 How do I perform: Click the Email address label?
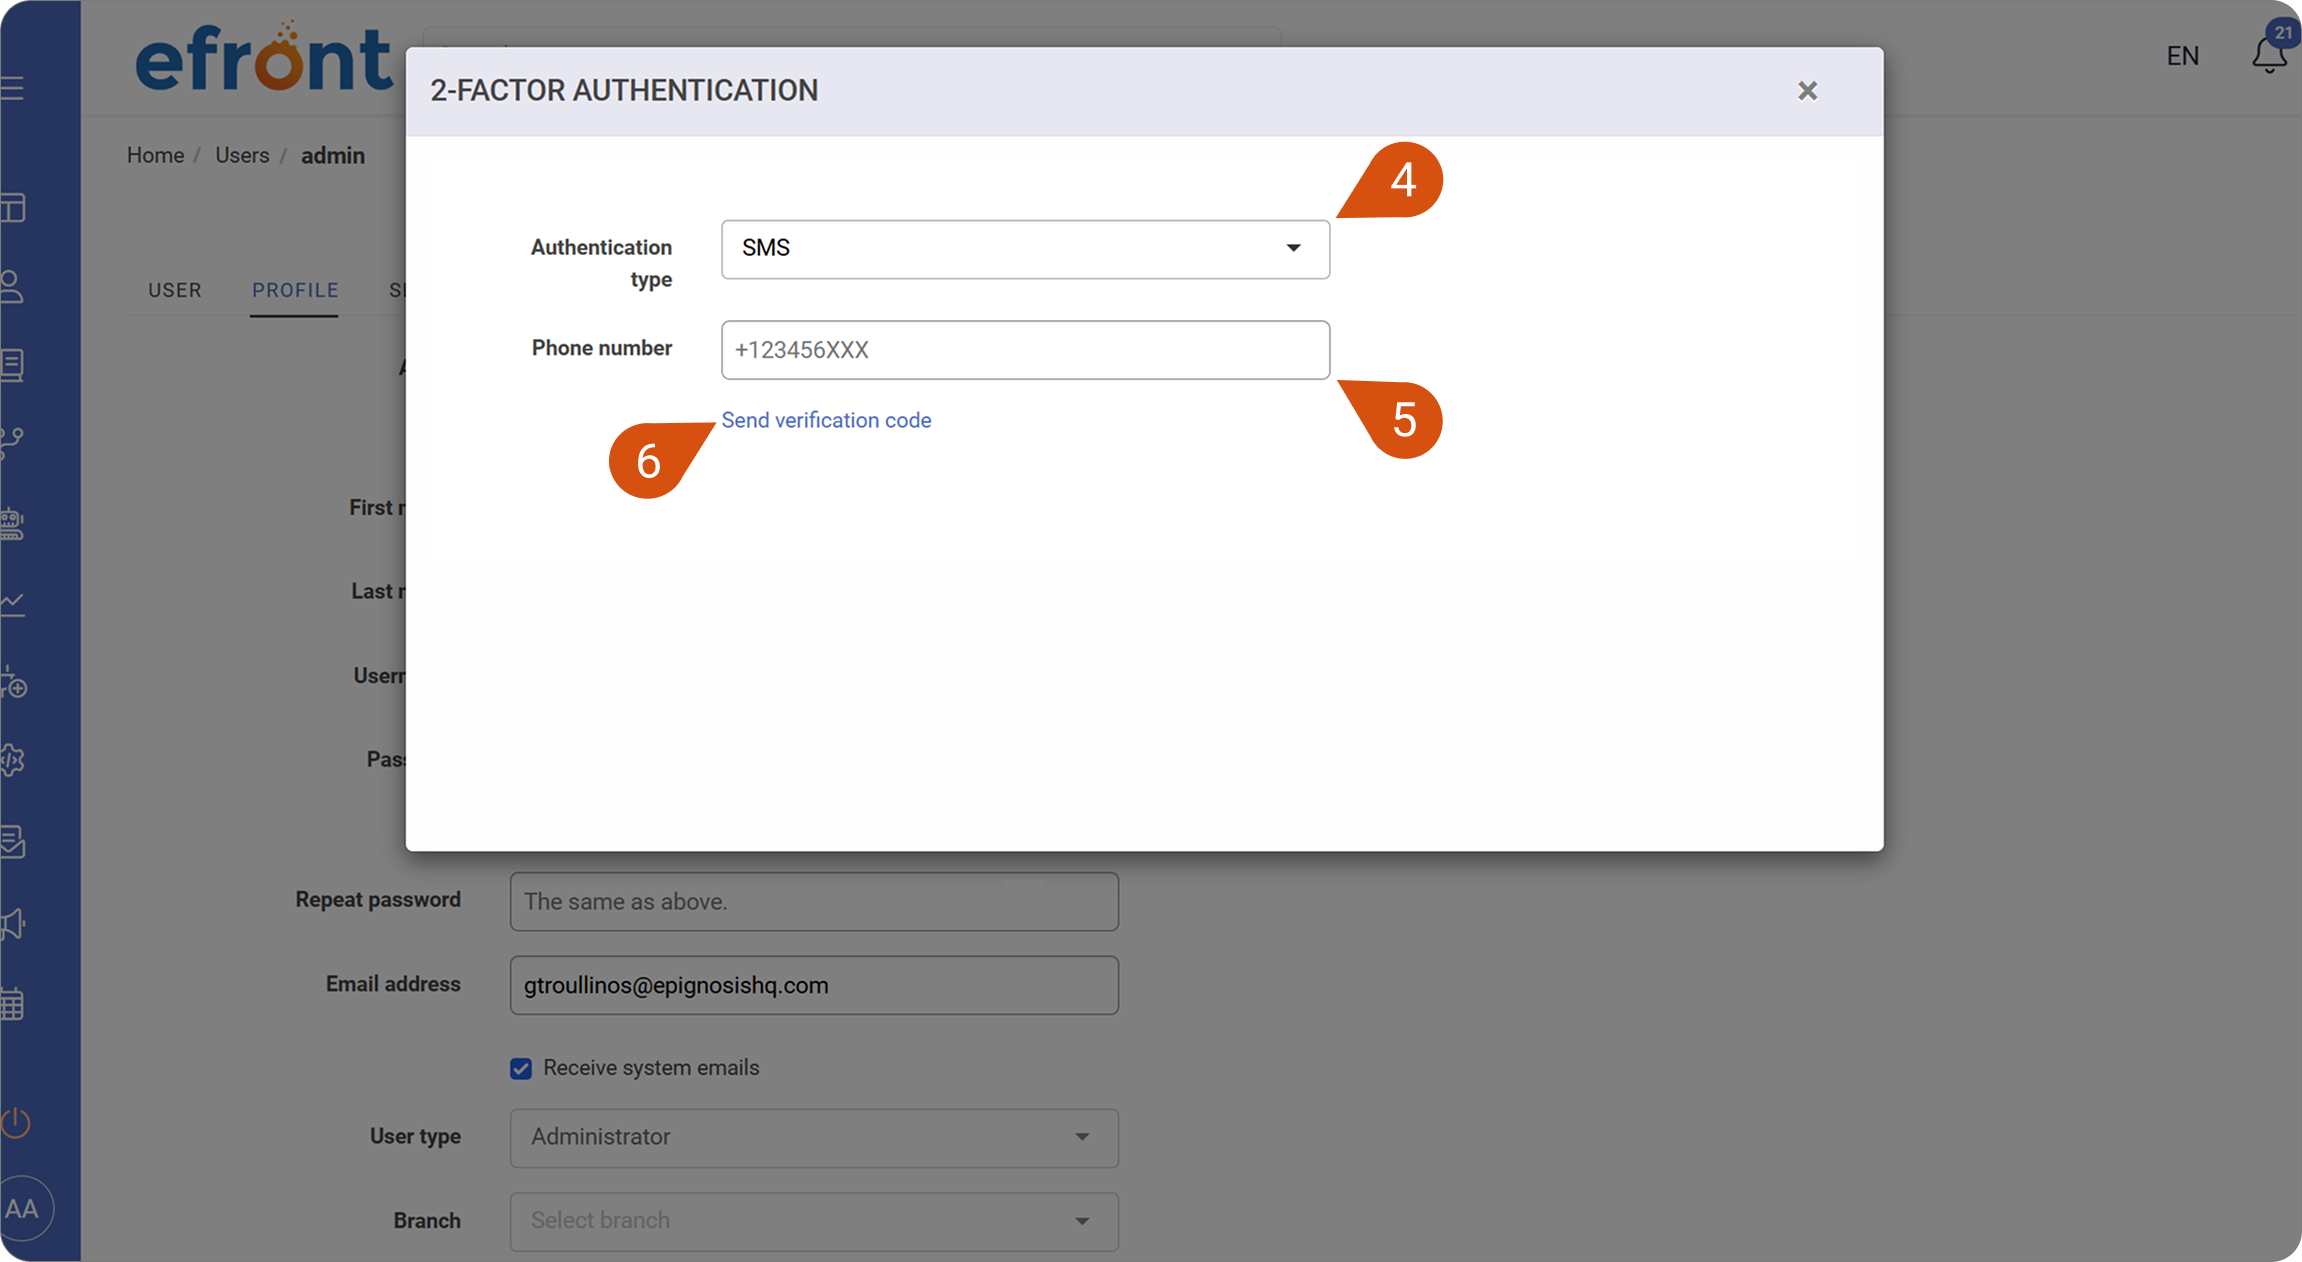[393, 984]
